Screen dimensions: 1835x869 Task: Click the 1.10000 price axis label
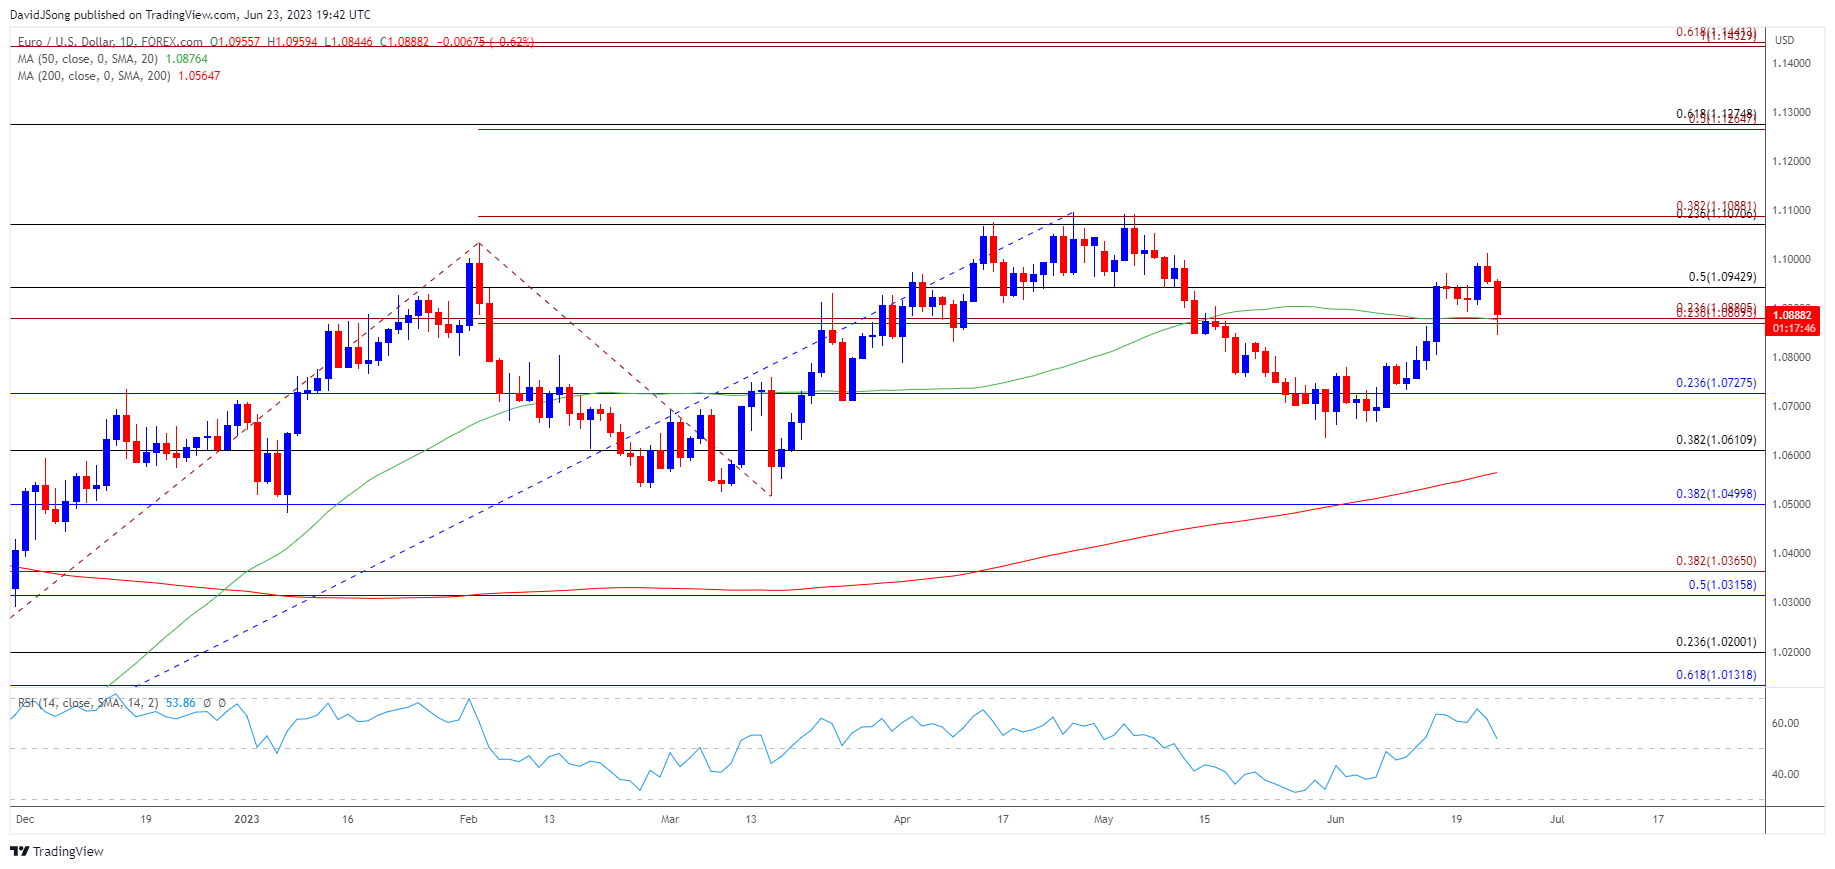1791,259
